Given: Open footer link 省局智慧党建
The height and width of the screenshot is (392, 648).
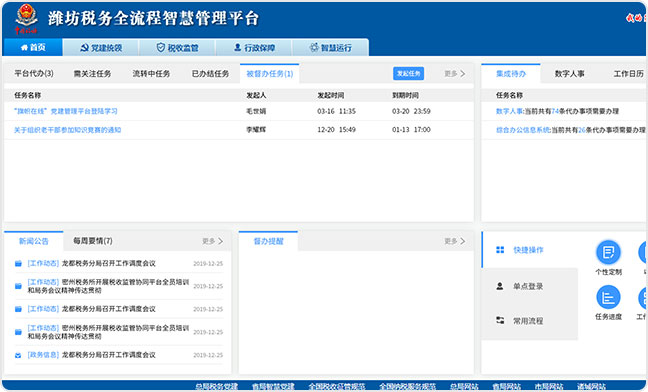Looking at the screenshot, I should tap(273, 387).
